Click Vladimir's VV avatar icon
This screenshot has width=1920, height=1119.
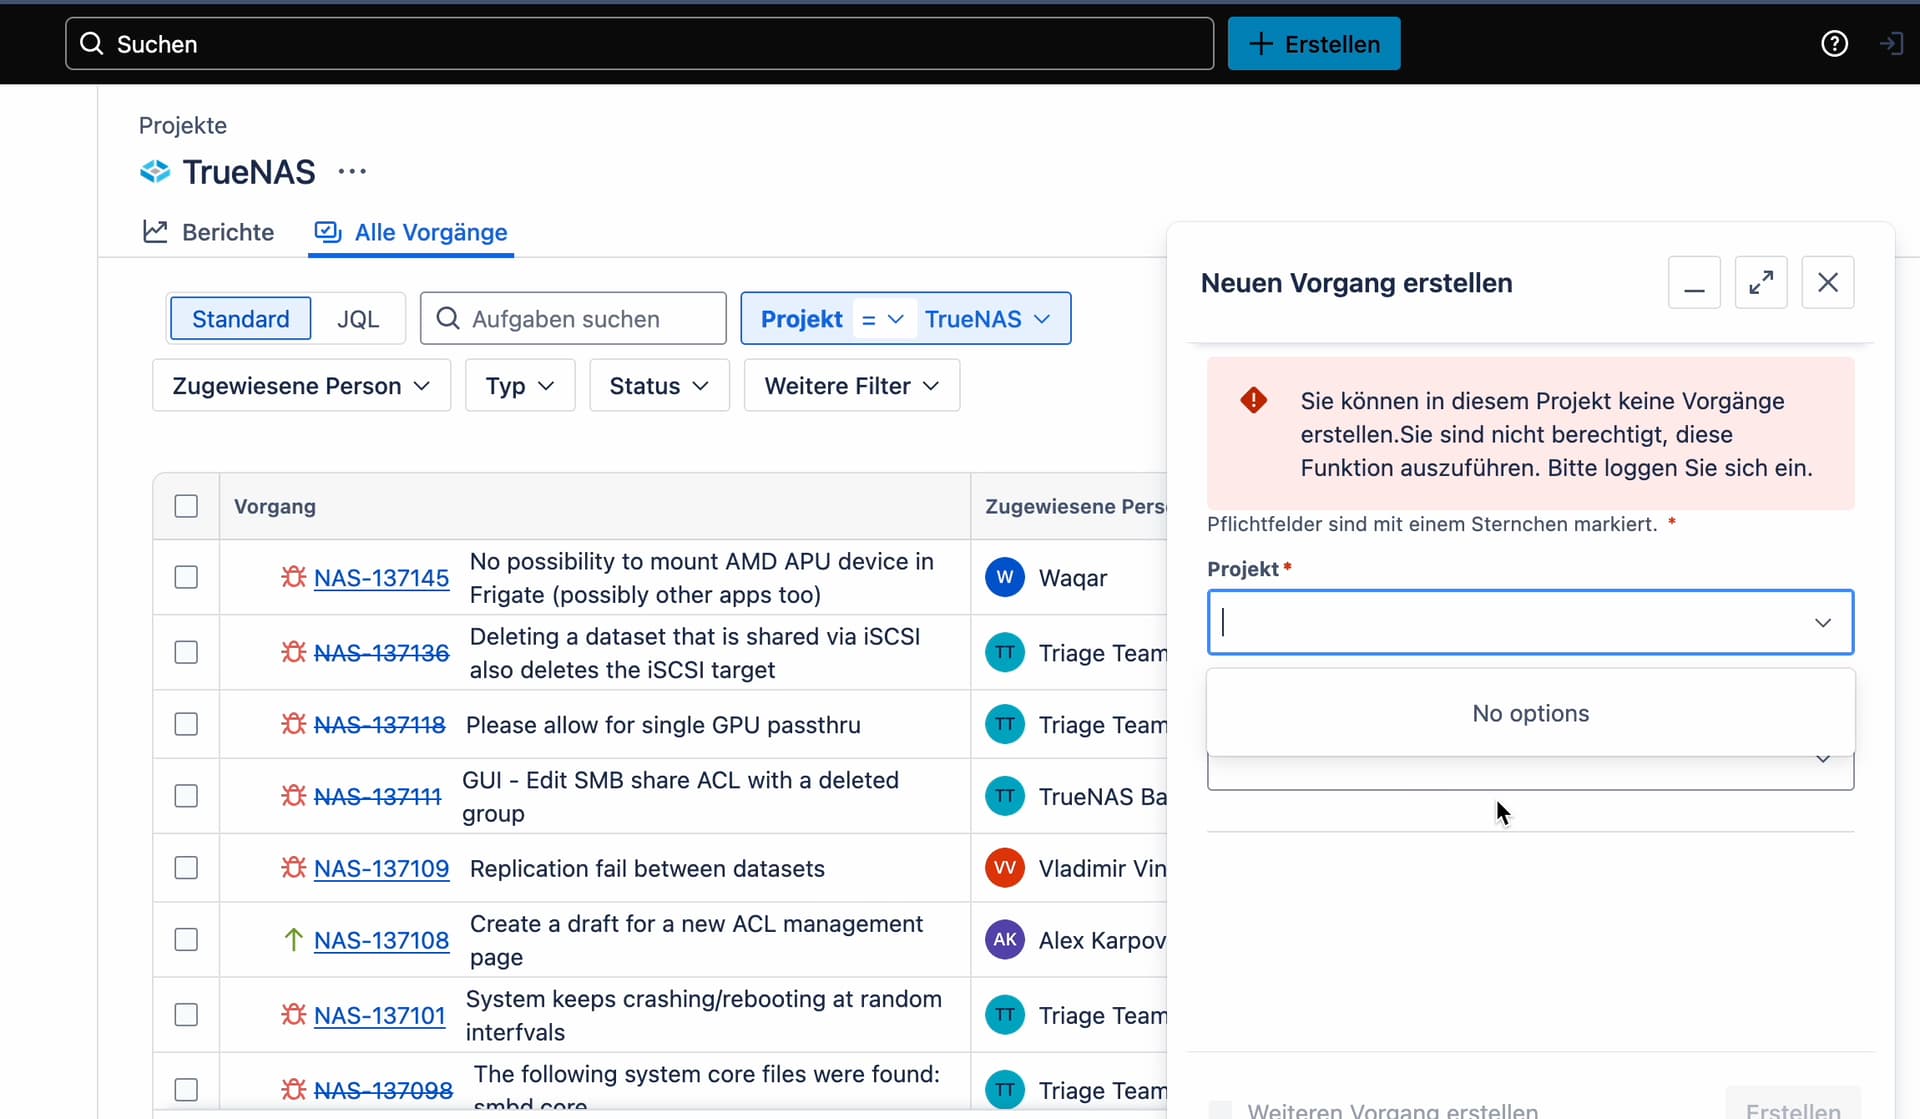click(x=1004, y=868)
